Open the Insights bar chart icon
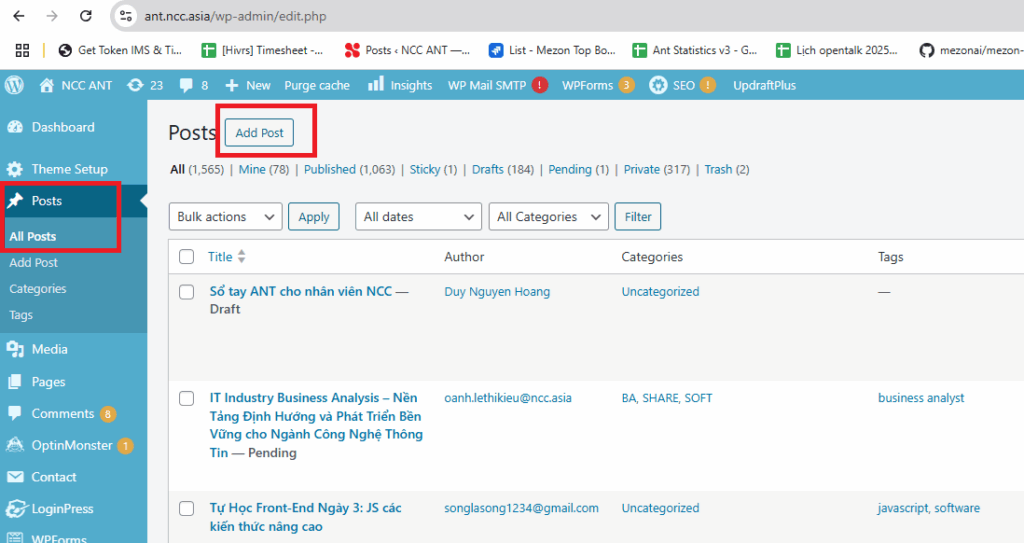Image resolution: width=1024 pixels, height=543 pixels. (376, 84)
